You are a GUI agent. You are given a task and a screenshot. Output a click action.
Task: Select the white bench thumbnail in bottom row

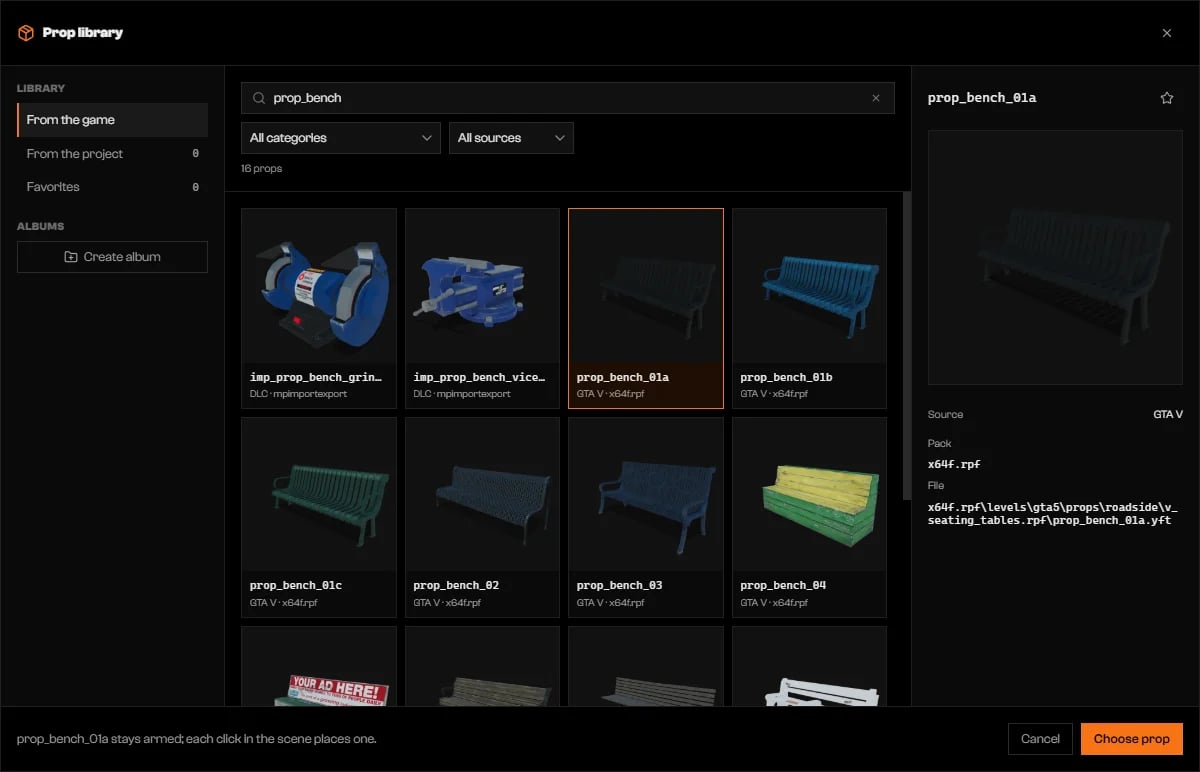pos(809,667)
